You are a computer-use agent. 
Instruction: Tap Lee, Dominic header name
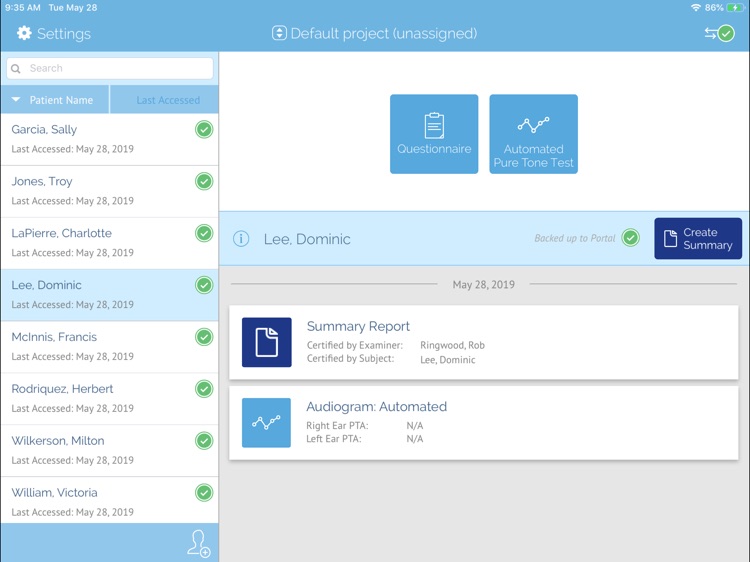[x=307, y=239]
